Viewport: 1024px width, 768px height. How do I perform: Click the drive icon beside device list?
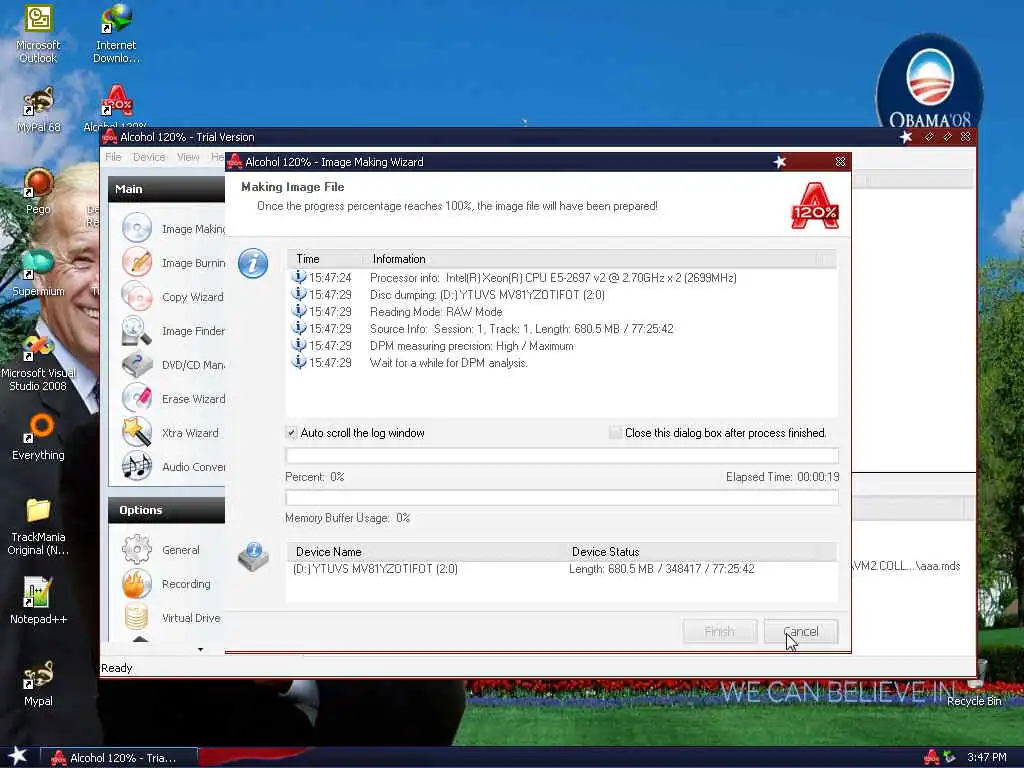(x=253, y=557)
